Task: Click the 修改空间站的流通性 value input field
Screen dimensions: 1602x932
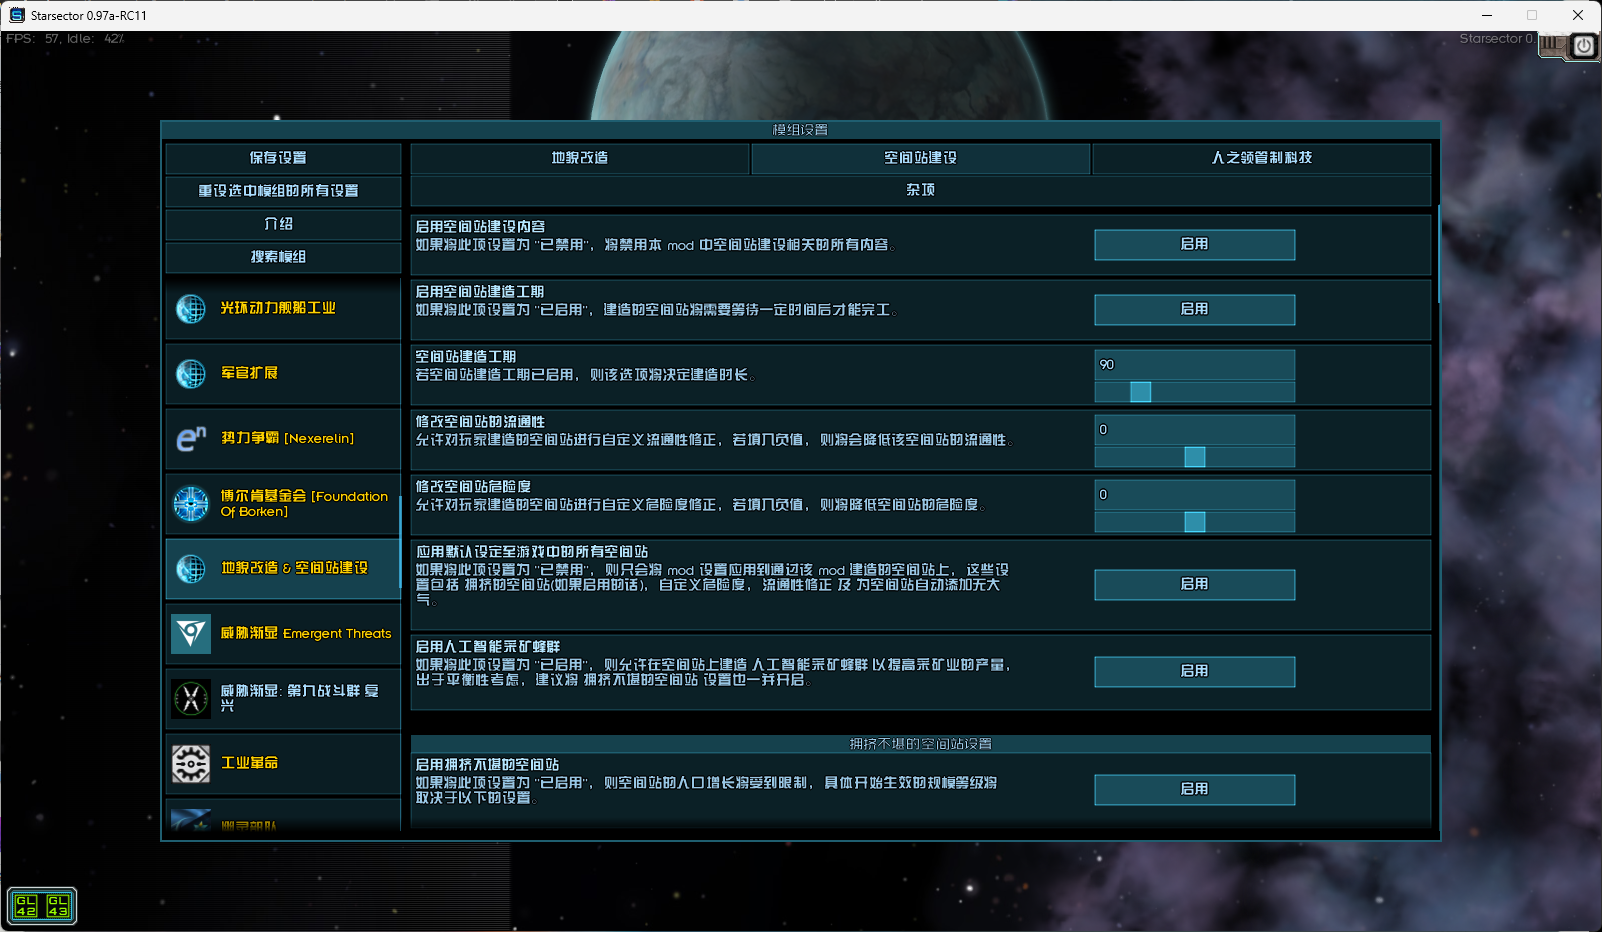Action: 1194,430
